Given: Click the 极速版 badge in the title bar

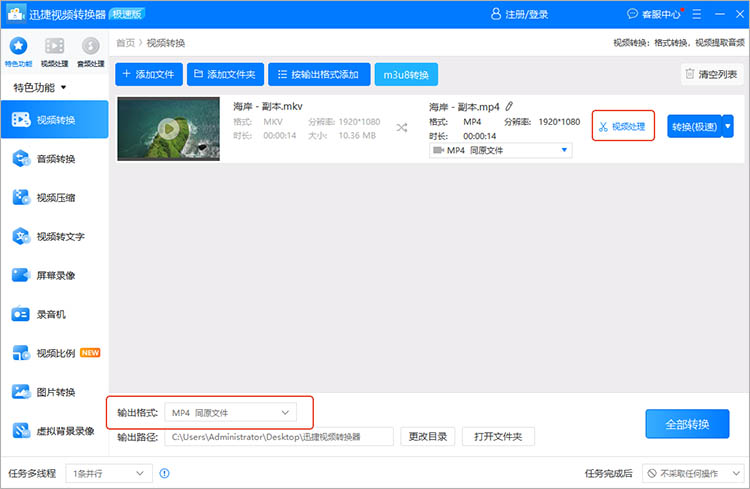Looking at the screenshot, I should pos(127,14).
